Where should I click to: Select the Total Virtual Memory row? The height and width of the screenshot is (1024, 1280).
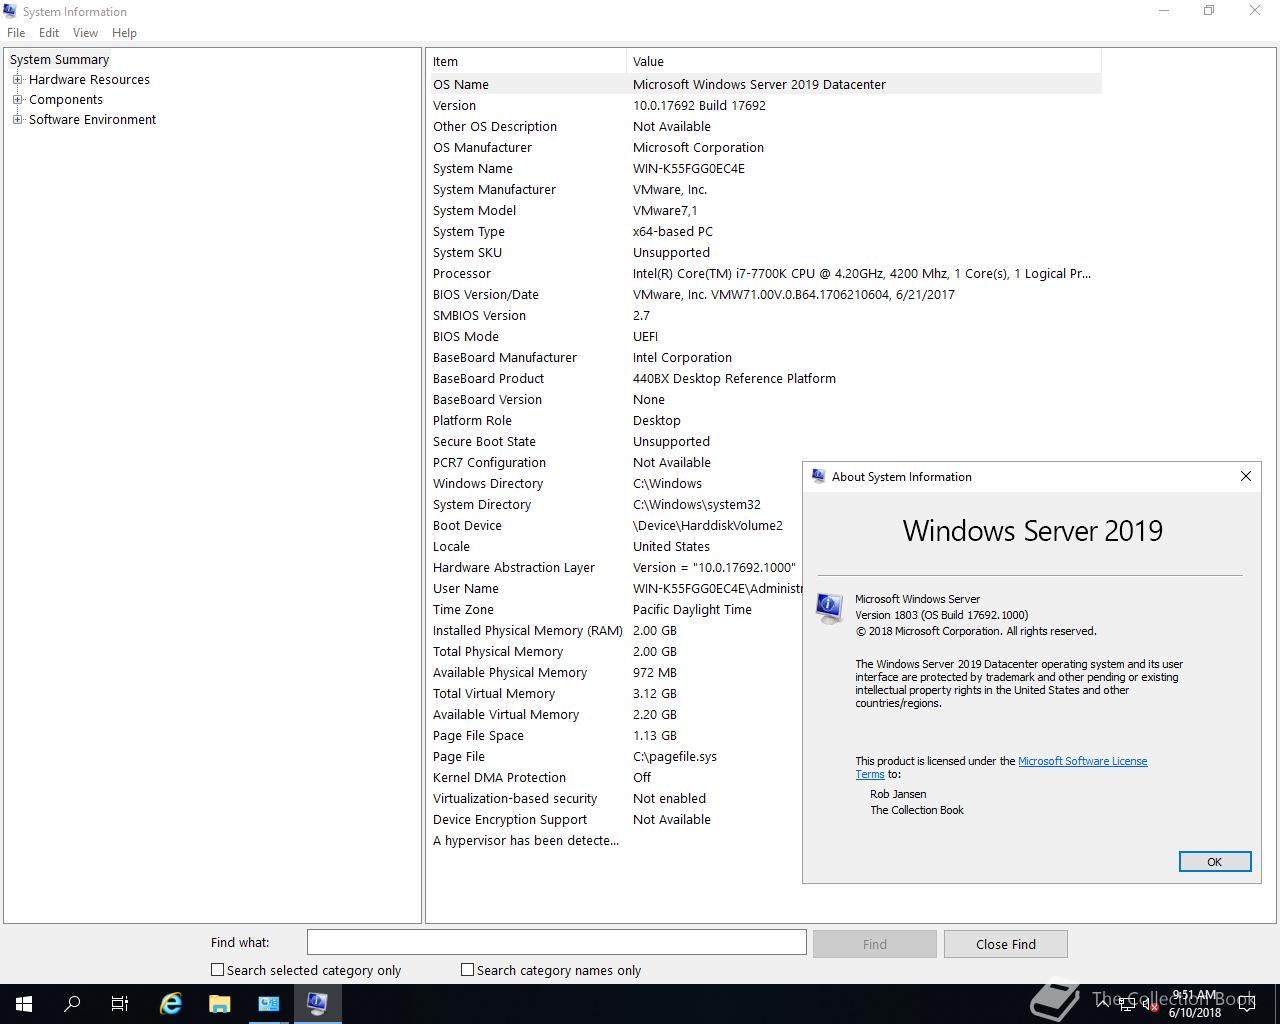[x=616, y=693]
